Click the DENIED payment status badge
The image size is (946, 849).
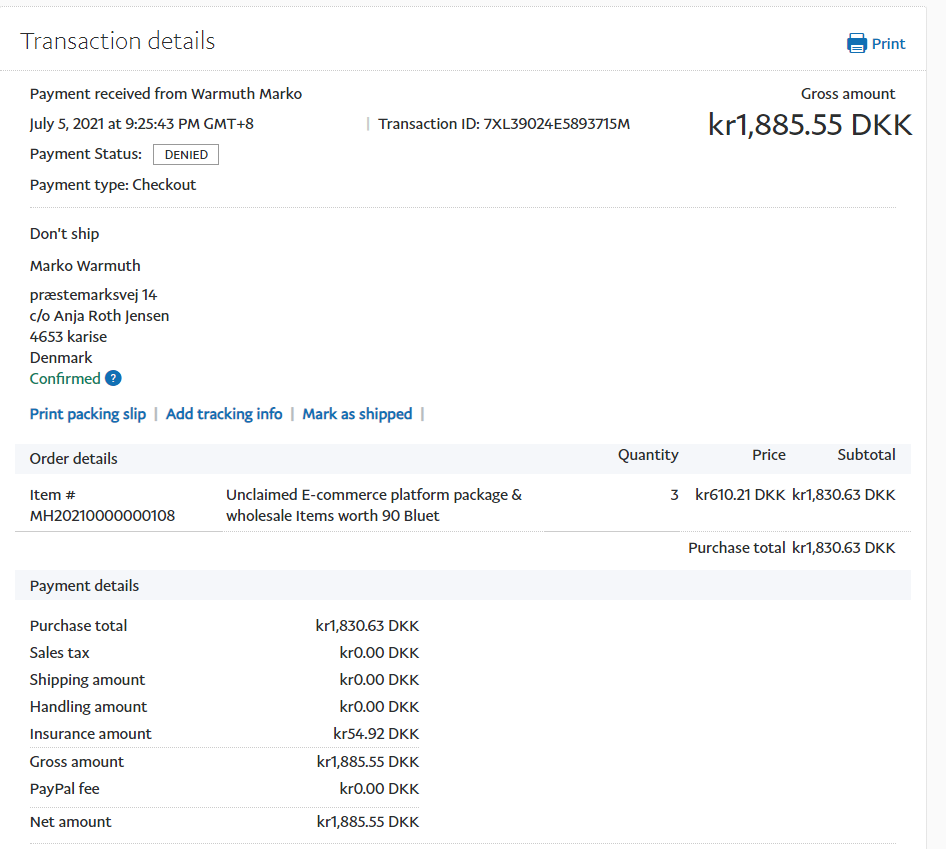[186, 155]
